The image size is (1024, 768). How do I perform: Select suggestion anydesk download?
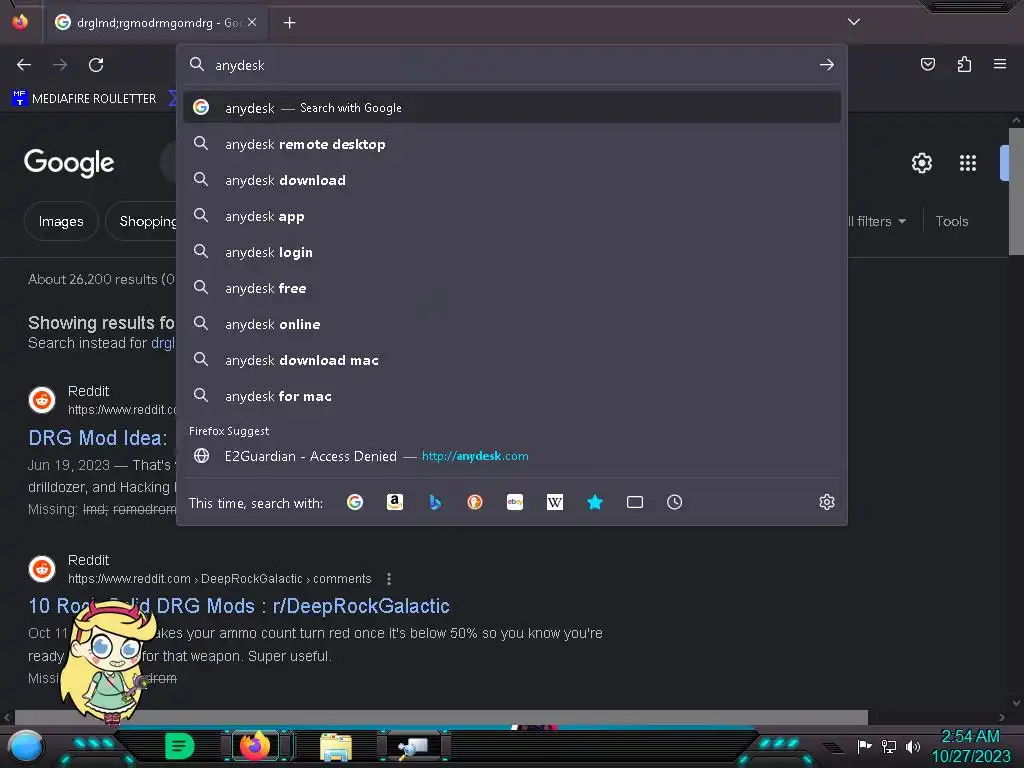pos(512,180)
